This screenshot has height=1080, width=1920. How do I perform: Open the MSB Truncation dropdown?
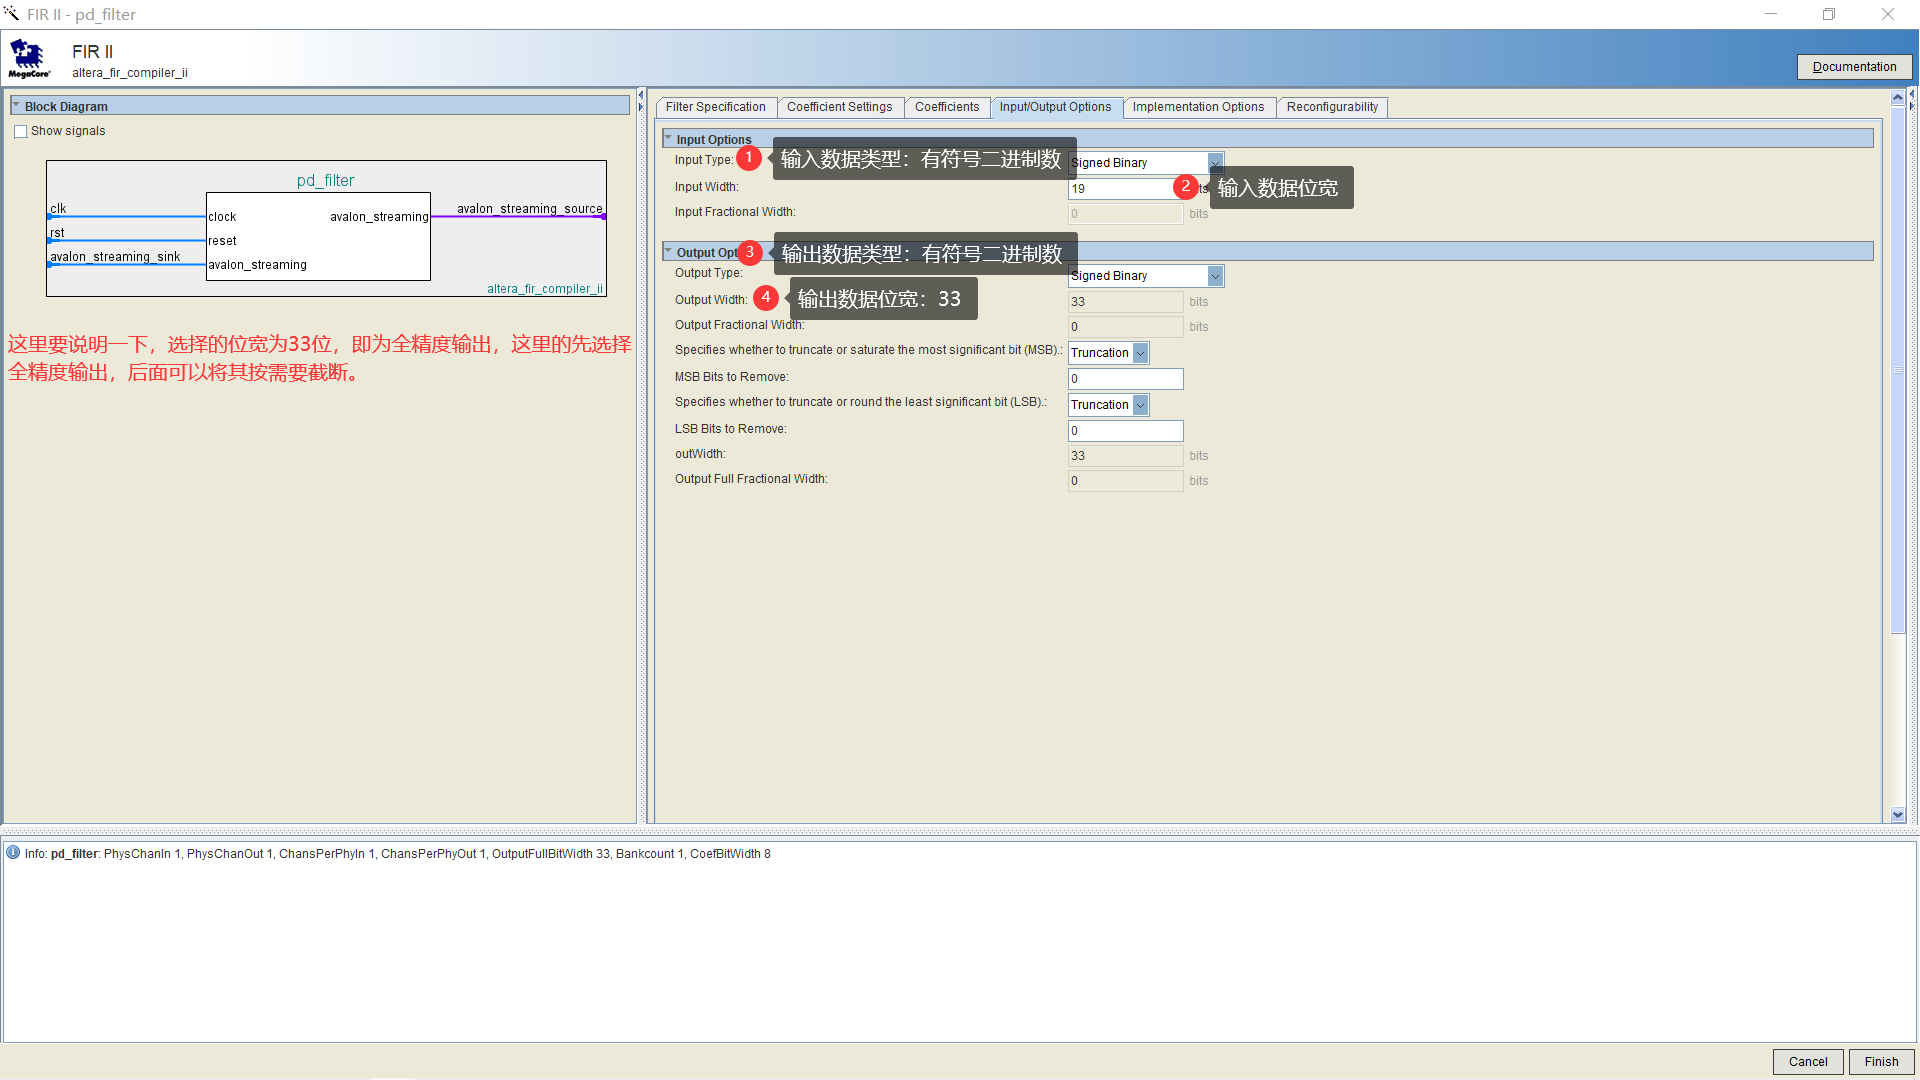[x=1141, y=353]
